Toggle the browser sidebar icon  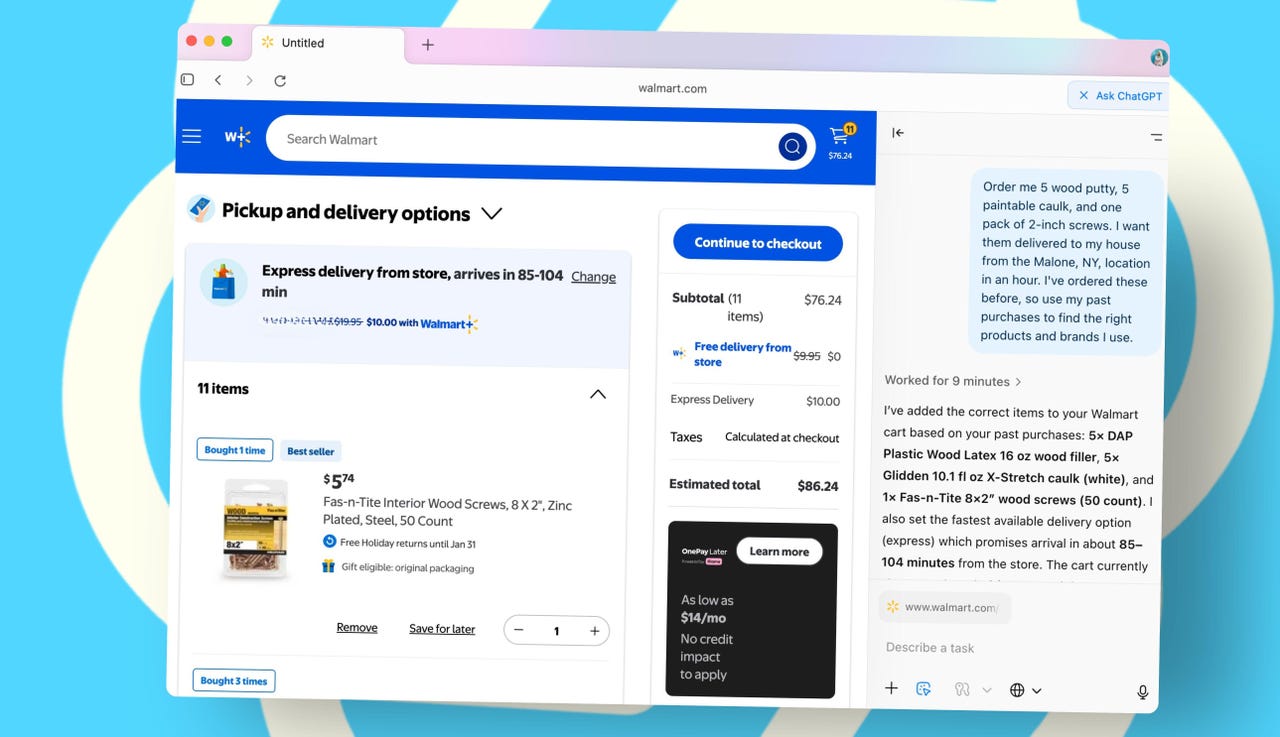[187, 80]
